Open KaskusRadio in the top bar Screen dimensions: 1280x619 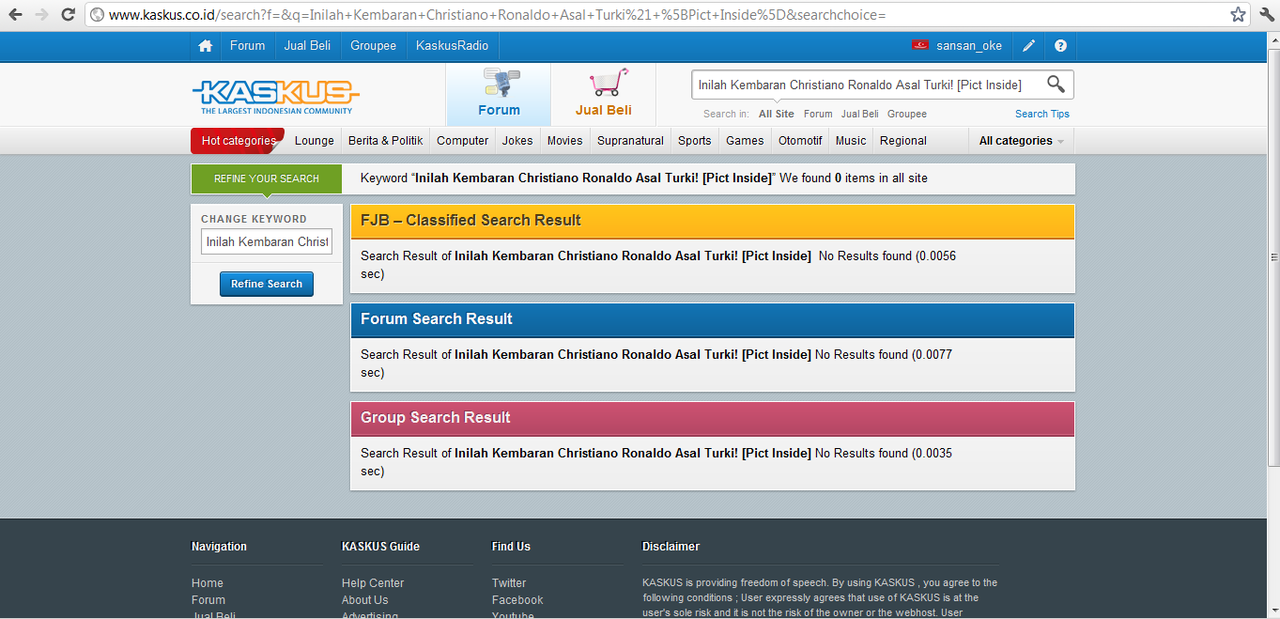click(452, 46)
